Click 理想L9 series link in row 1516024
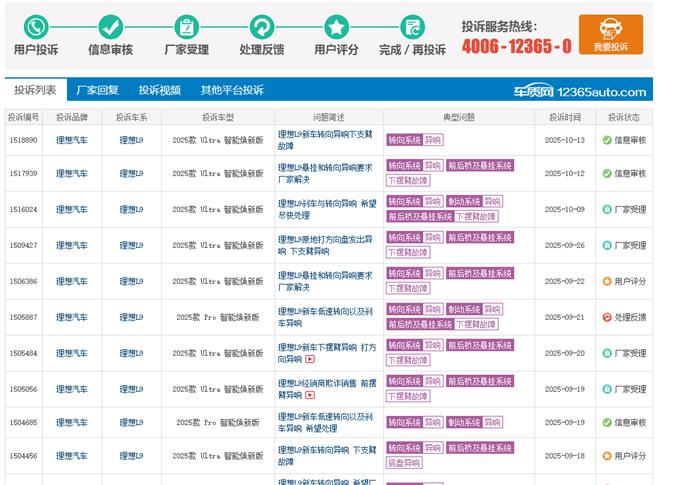The width and height of the screenshot is (700, 485). pos(131,209)
